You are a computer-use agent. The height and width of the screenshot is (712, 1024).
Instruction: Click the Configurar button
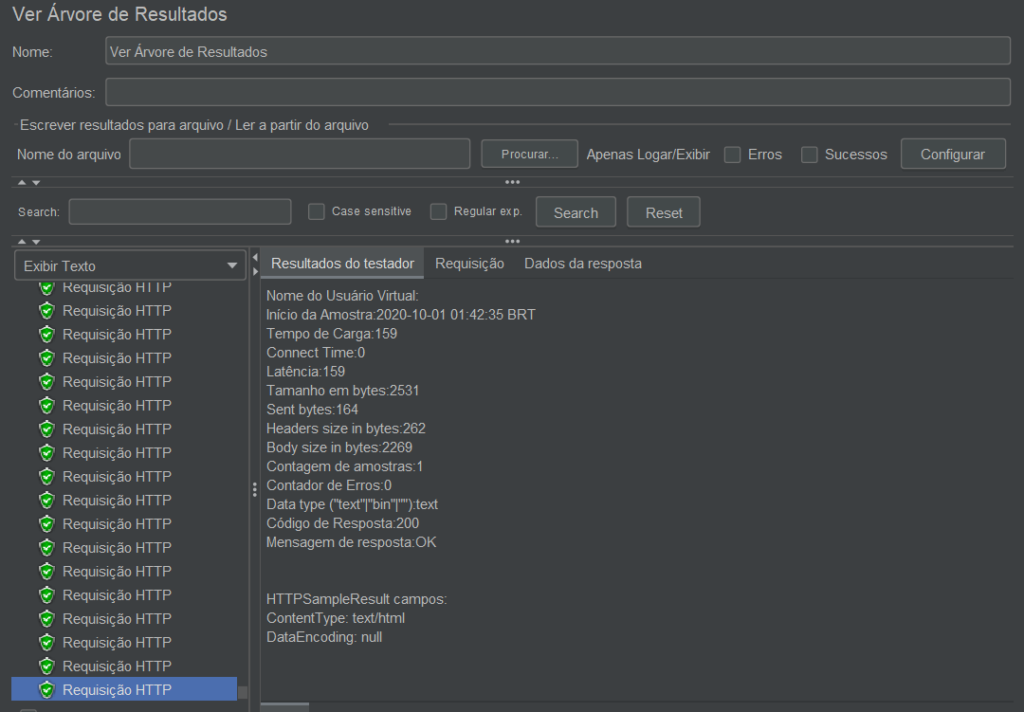point(953,154)
